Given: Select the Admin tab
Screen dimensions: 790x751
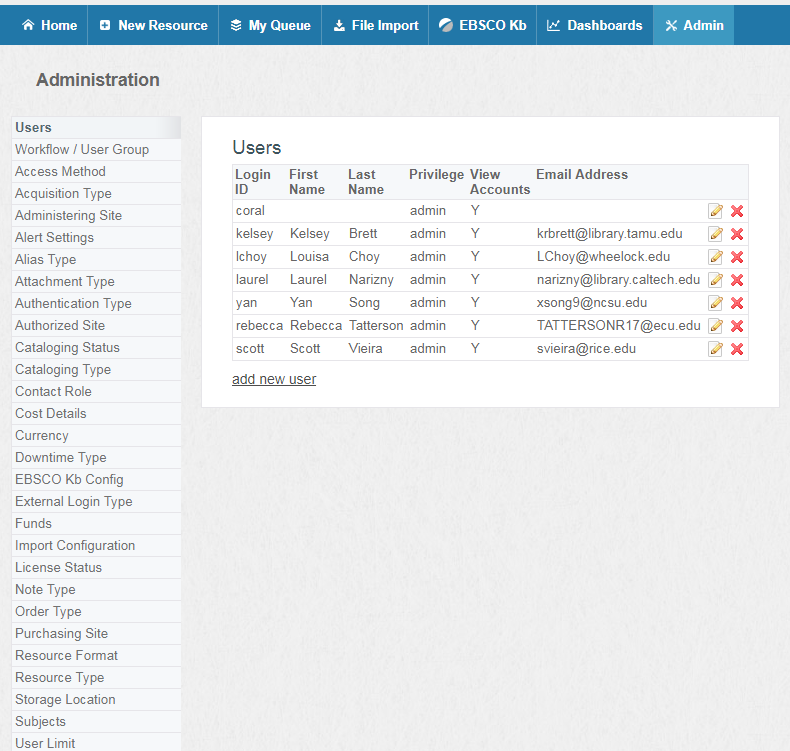Looking at the screenshot, I should (694, 25).
